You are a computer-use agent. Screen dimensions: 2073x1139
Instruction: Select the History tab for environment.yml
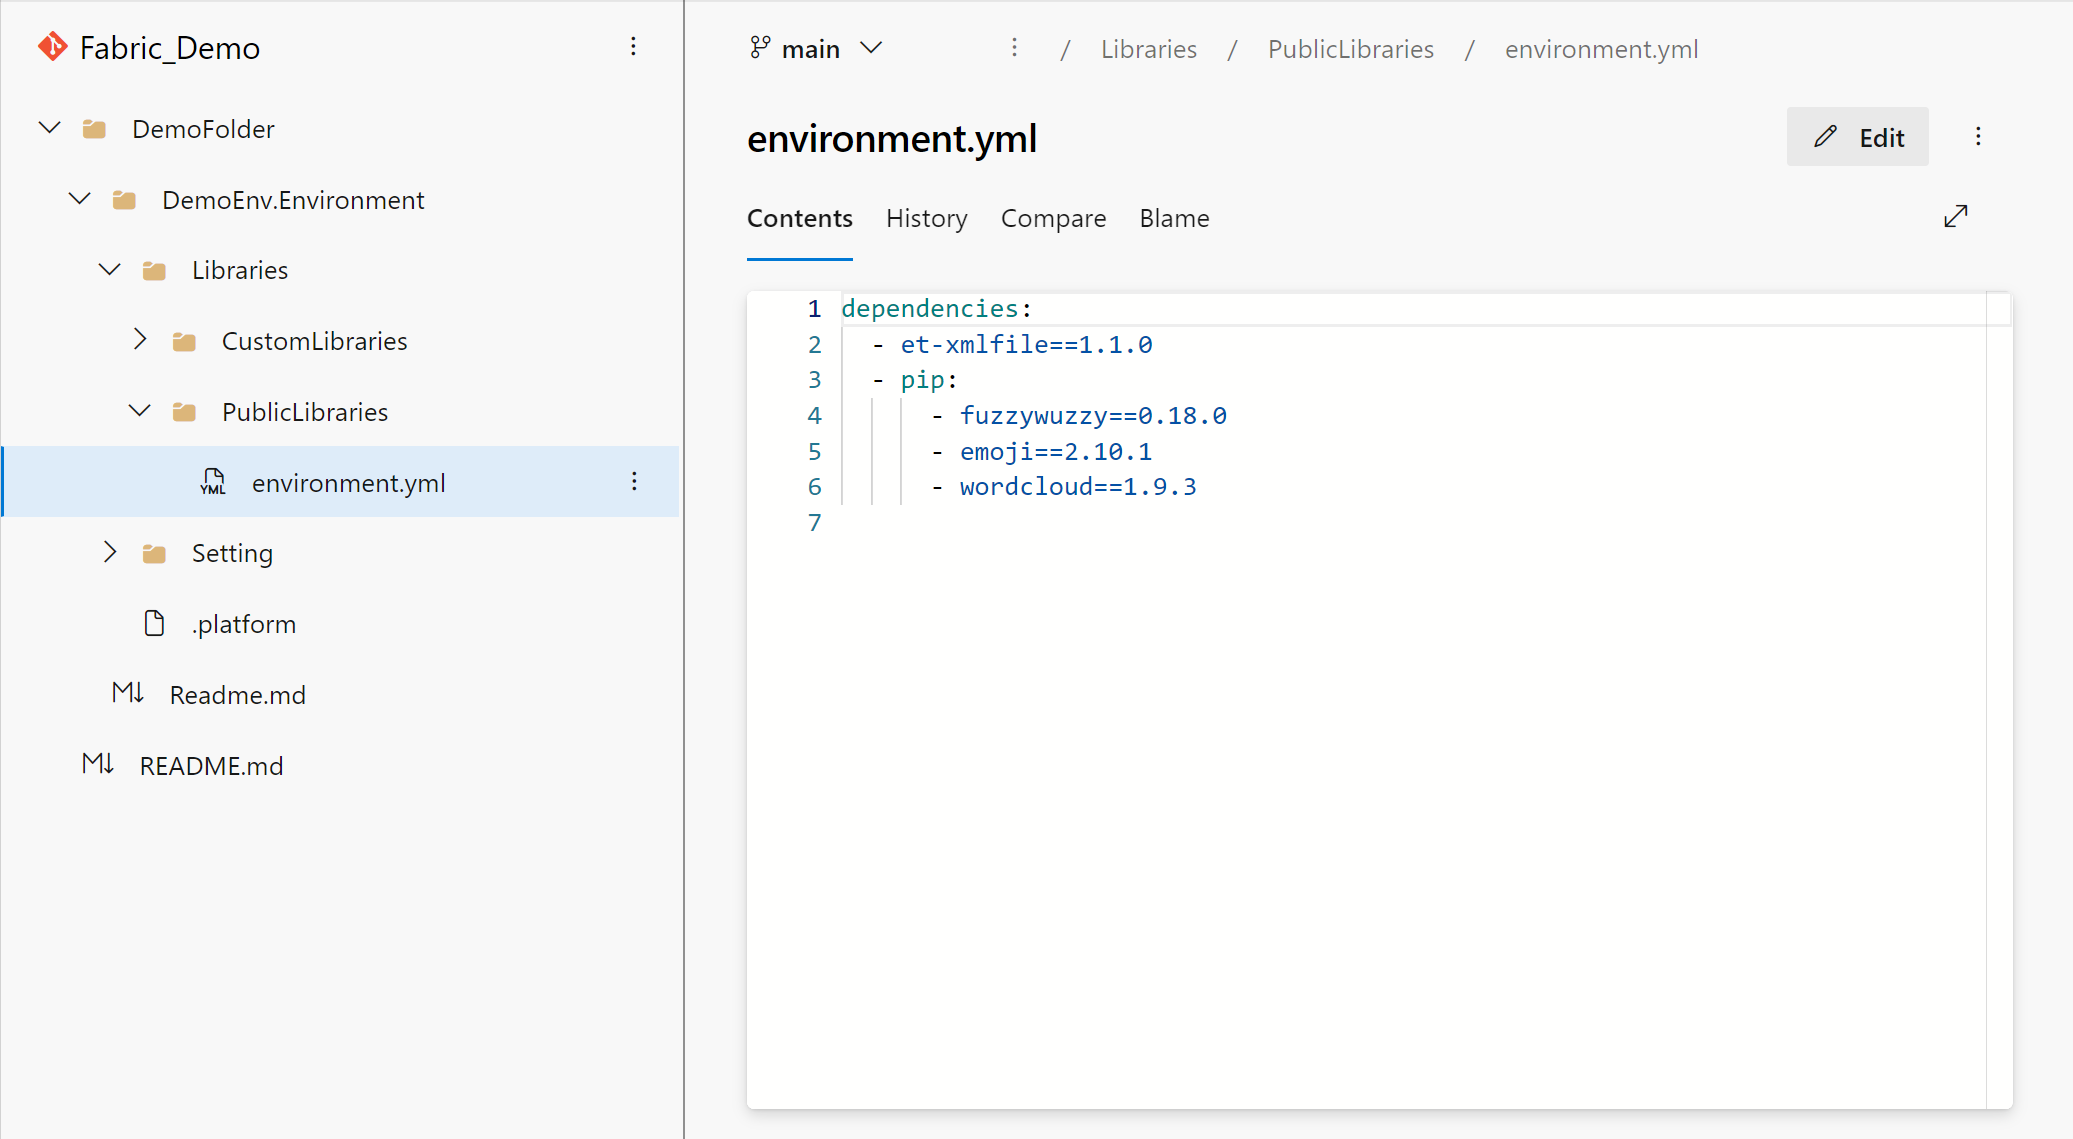click(x=927, y=217)
